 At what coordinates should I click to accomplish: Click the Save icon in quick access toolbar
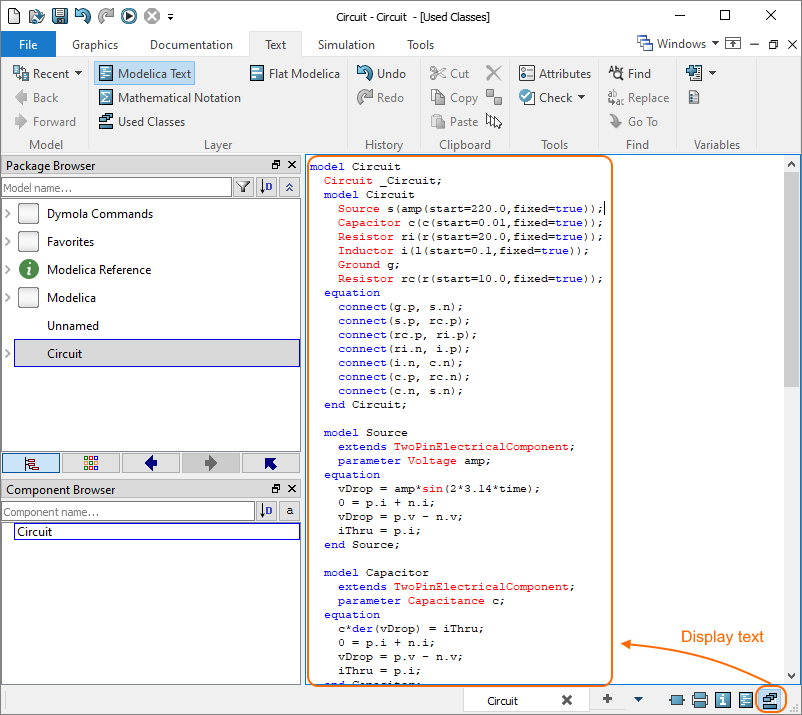(x=60, y=16)
